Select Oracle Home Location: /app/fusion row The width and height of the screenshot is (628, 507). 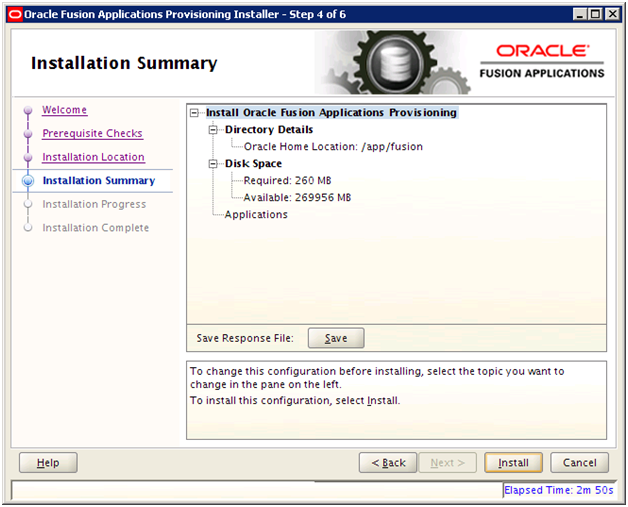click(x=333, y=147)
